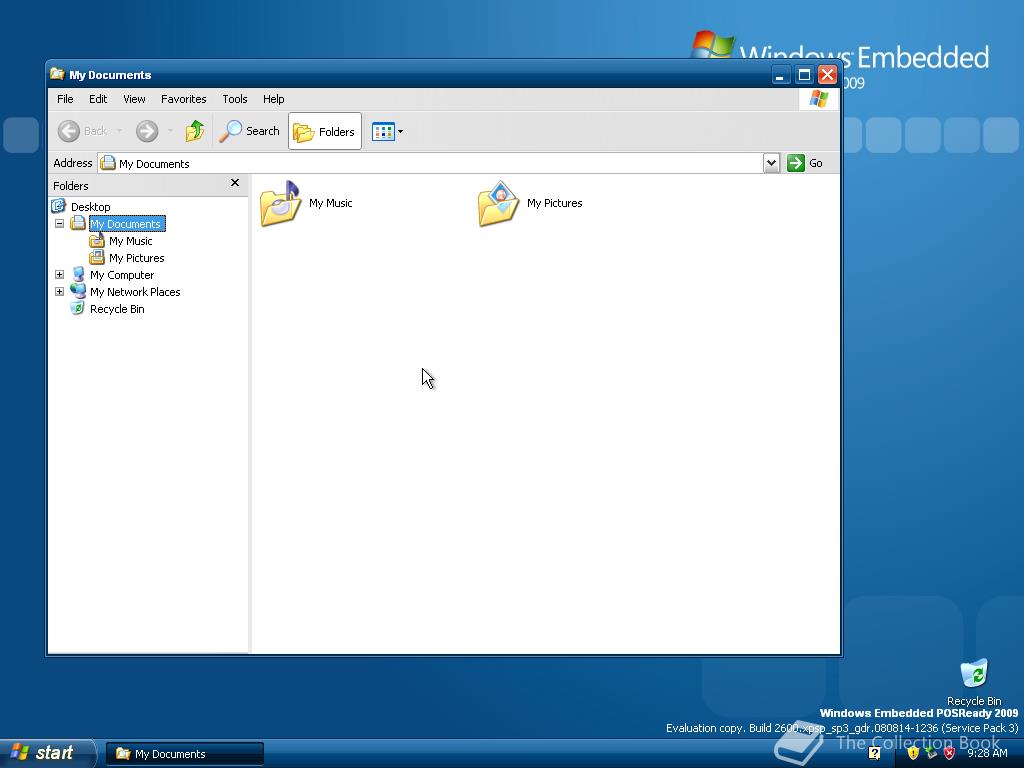This screenshot has width=1024, height=768.
Task: Open the Search pane
Action: tap(249, 131)
